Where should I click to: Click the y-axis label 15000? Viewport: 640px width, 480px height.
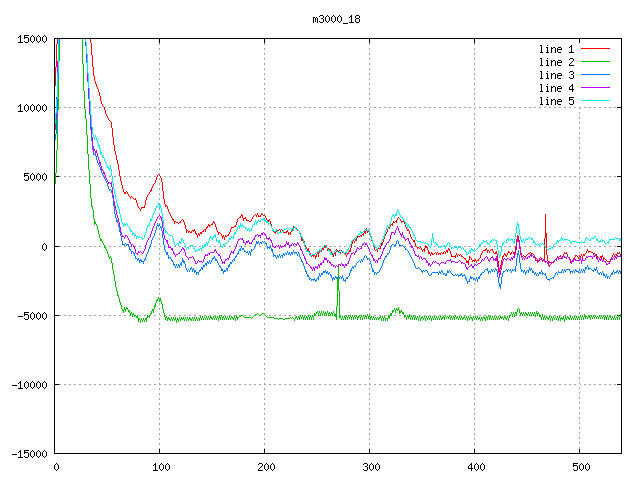tap(32, 39)
